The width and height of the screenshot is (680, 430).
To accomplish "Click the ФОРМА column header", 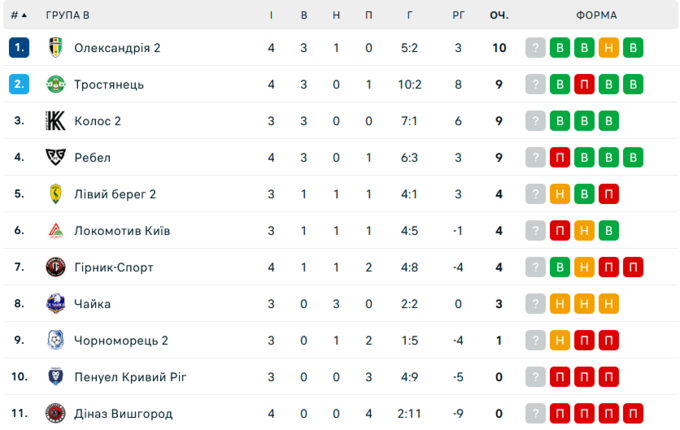I will (x=596, y=15).
